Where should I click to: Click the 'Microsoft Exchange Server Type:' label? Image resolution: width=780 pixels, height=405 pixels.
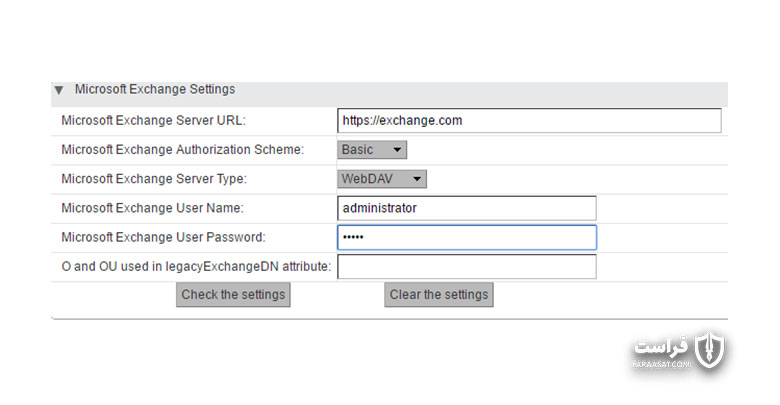154,179
